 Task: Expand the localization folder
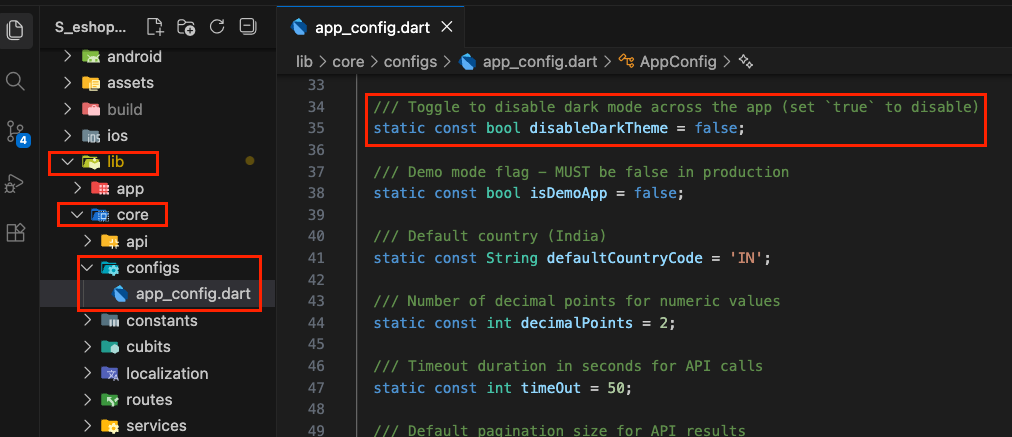(x=166, y=373)
